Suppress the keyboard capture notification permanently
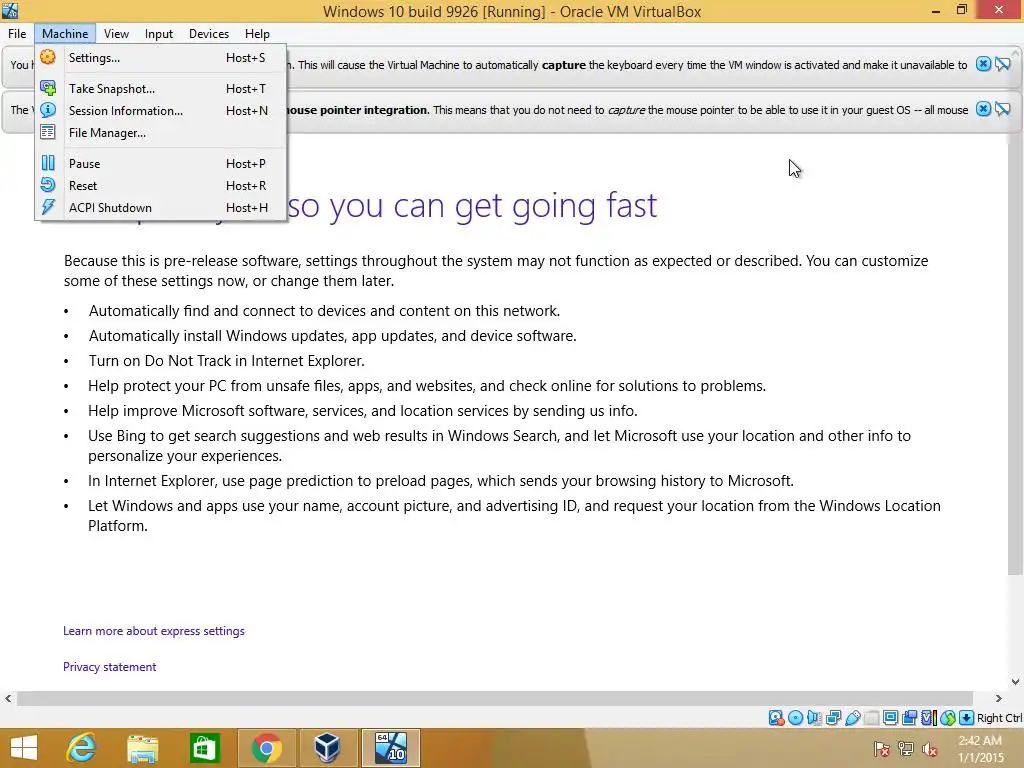 [1003, 64]
